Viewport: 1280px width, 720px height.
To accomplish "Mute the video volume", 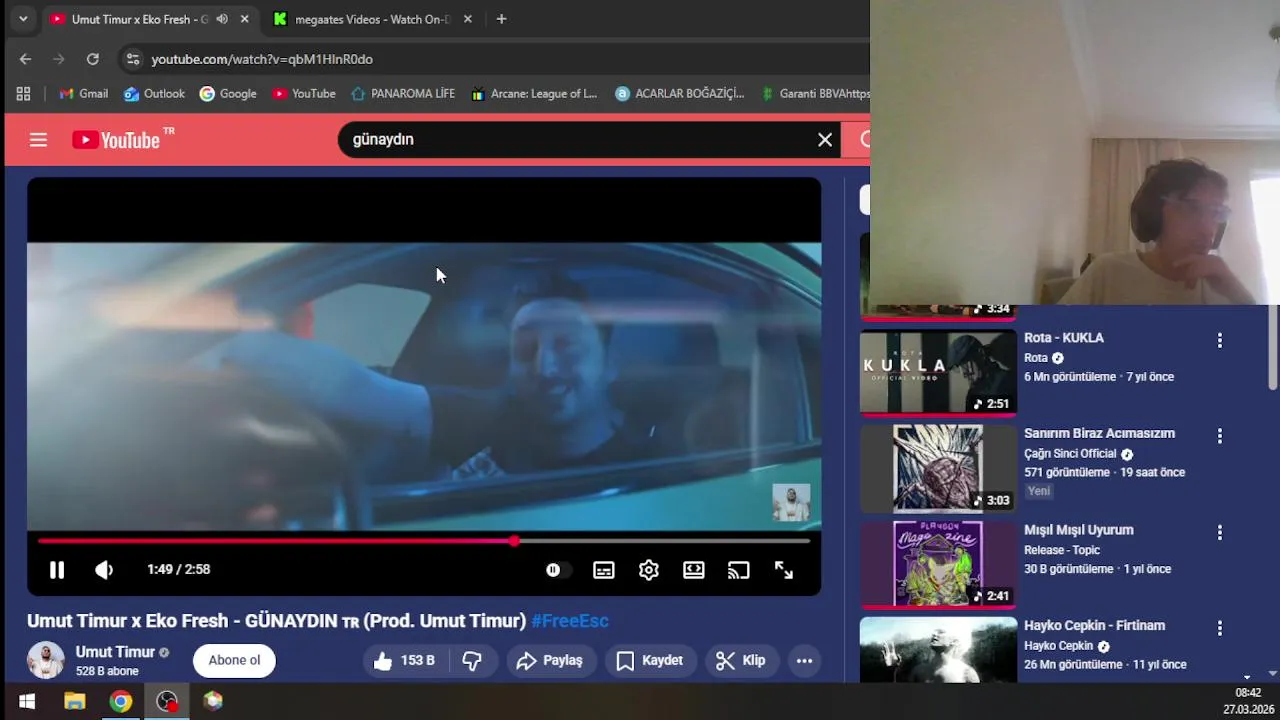I will pos(104,569).
